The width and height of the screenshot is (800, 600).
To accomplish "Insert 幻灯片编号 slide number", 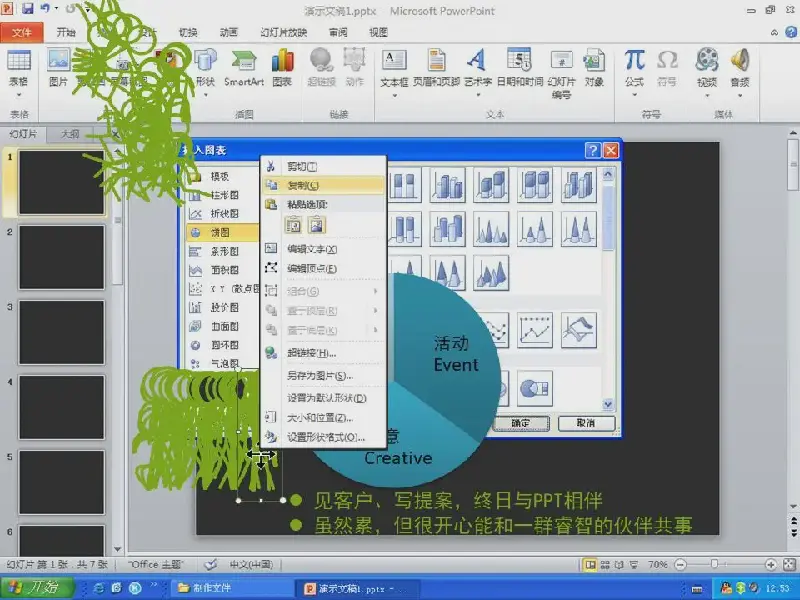I will point(561,73).
